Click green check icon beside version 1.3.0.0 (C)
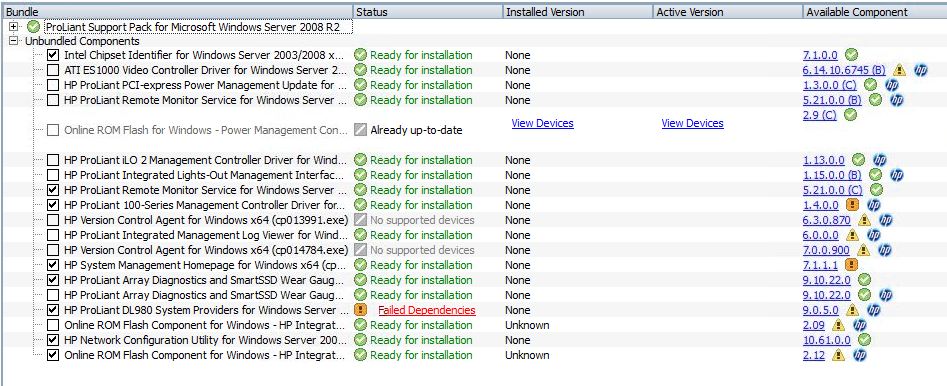 click(870, 85)
